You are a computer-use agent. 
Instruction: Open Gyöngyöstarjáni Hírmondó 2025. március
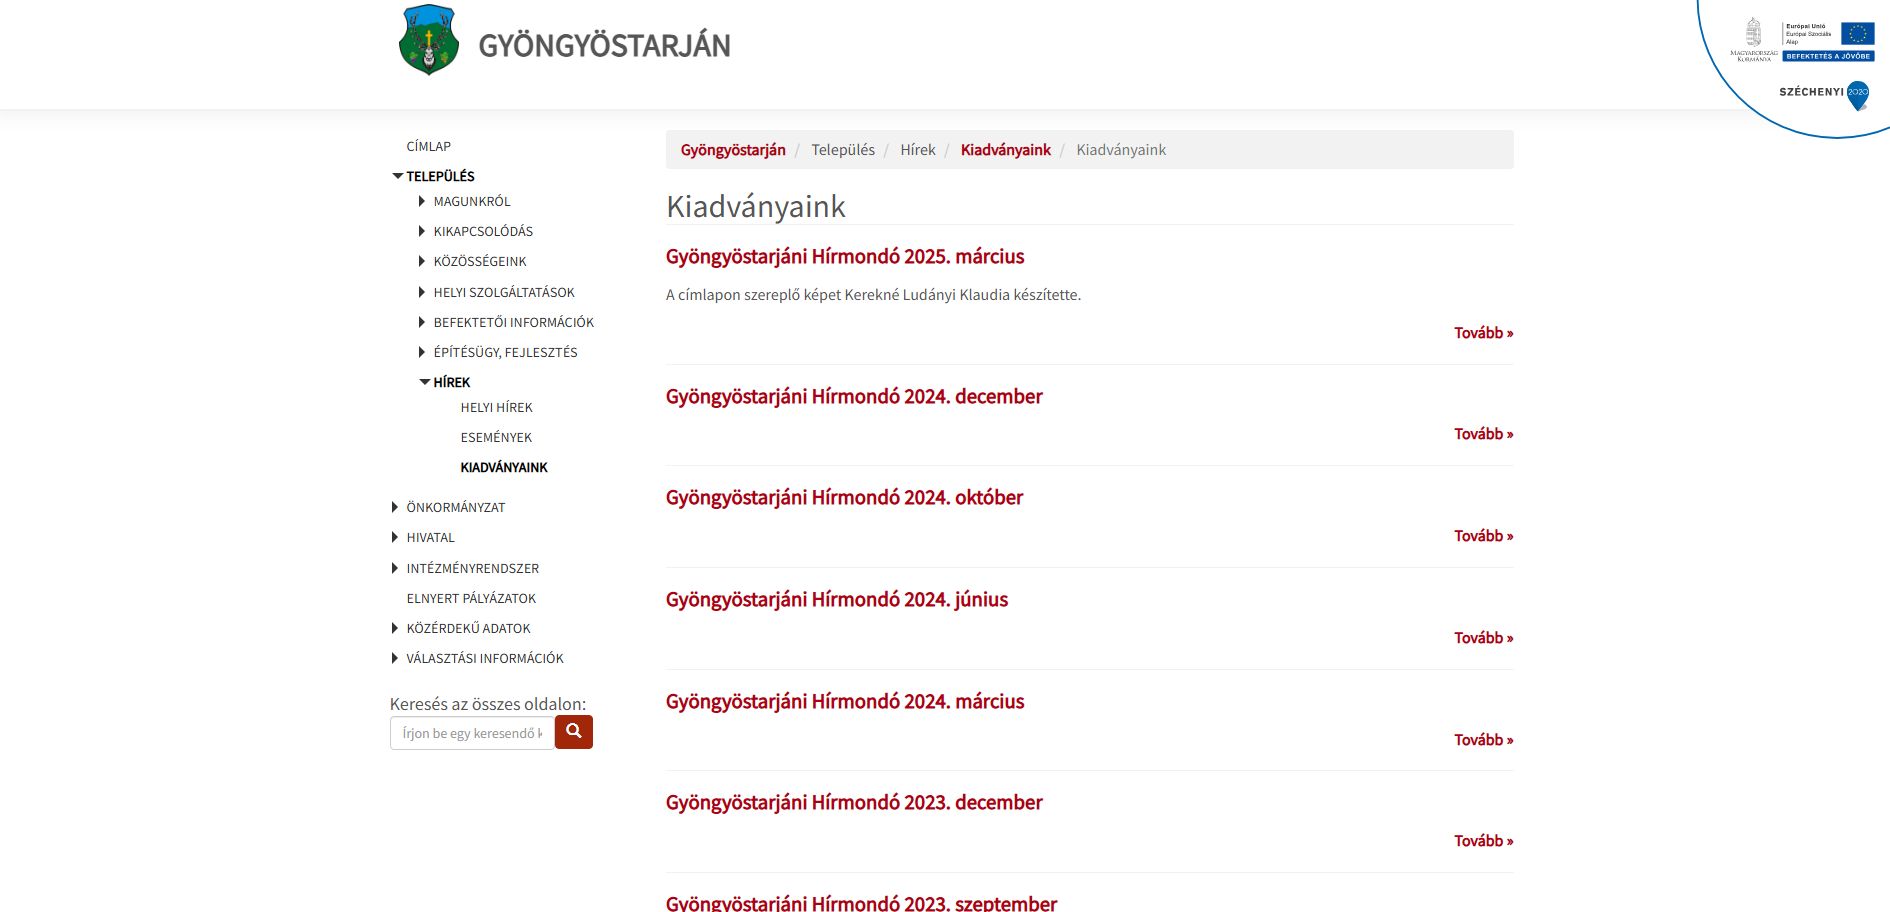pos(845,256)
